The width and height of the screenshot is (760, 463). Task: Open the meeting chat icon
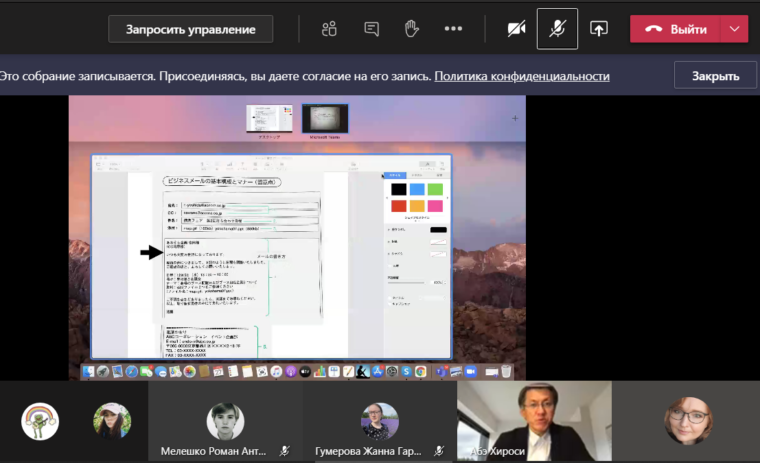click(372, 29)
